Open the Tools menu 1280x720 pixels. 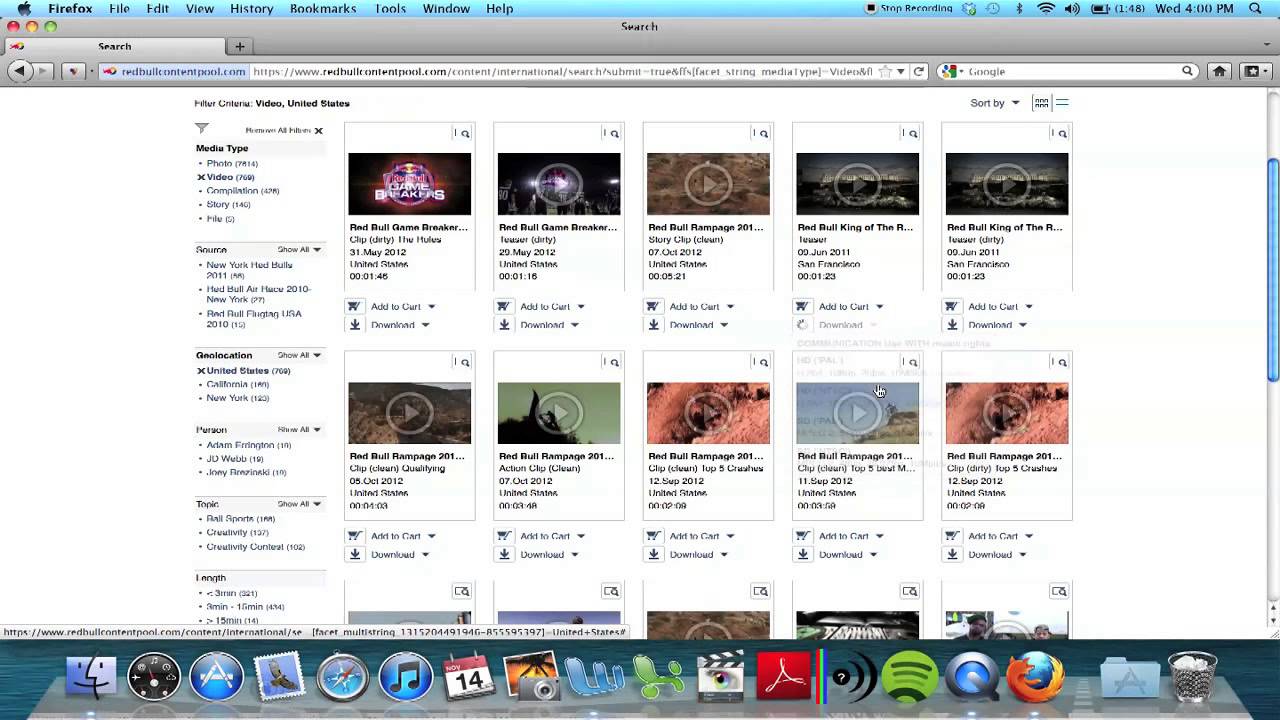coord(390,8)
